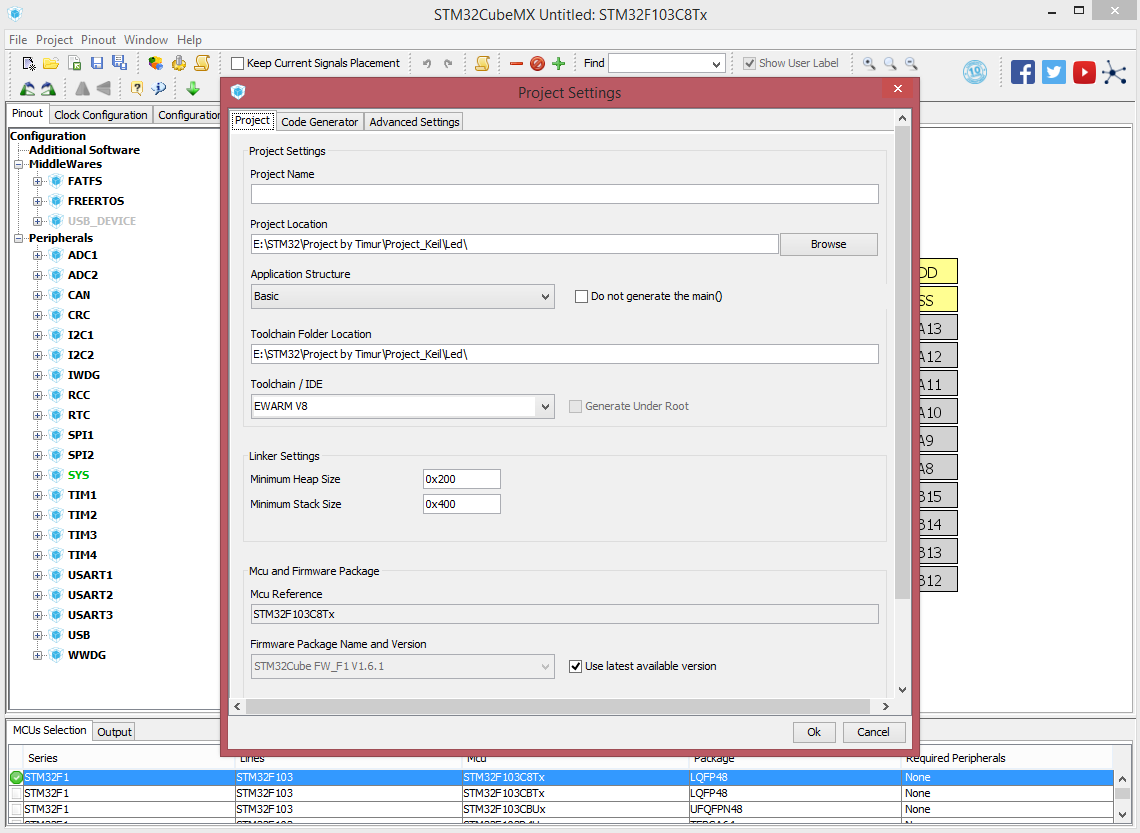The width and height of the screenshot is (1140, 833).
Task: Expand the SYS peripheral node
Action: (37, 475)
